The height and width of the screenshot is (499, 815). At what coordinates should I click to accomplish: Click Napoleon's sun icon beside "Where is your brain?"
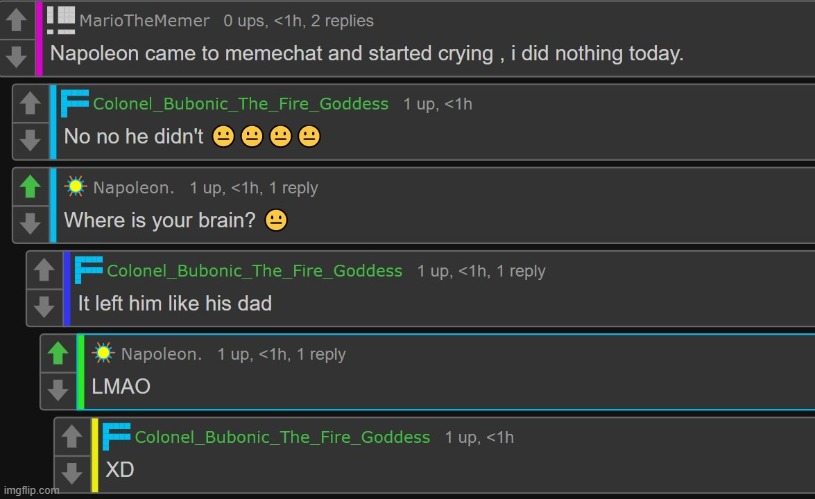tap(75, 187)
